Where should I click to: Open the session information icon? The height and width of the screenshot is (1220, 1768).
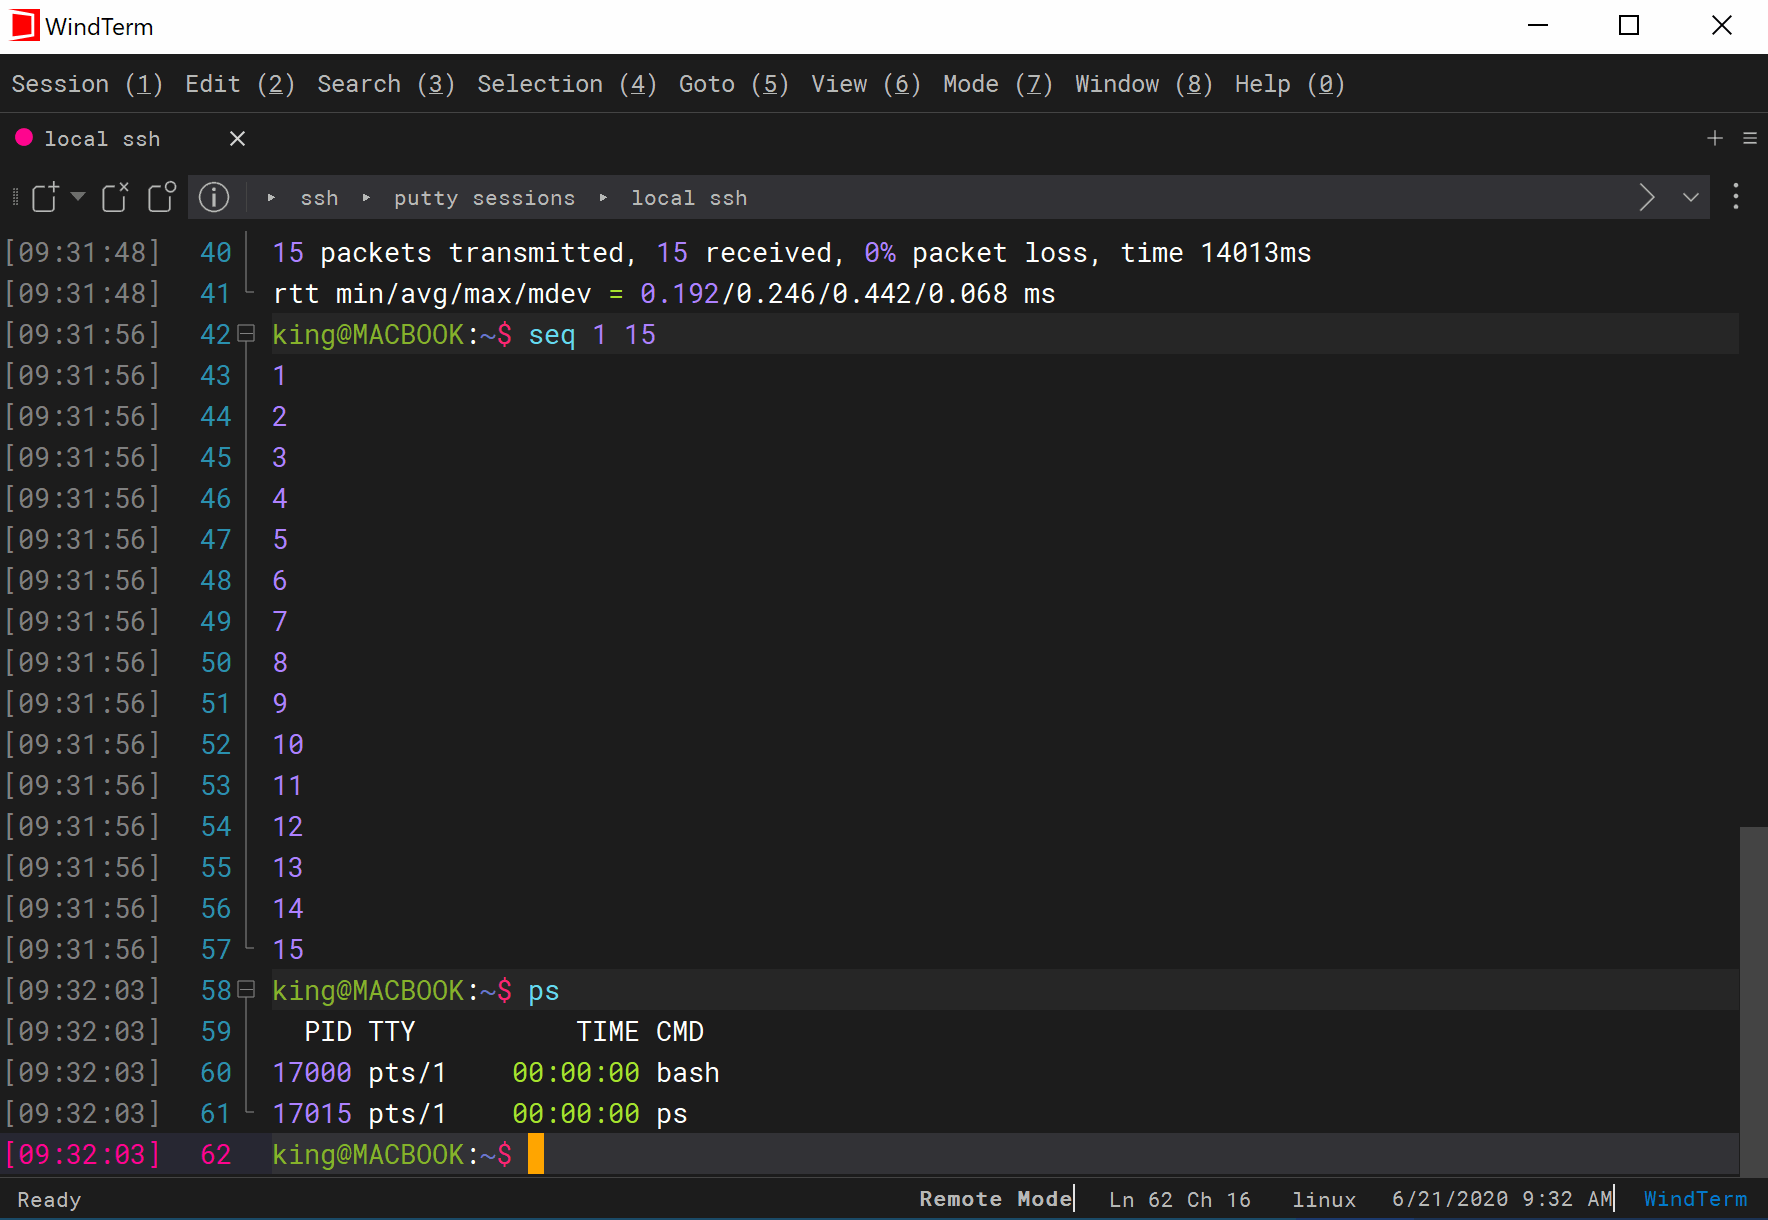(x=213, y=197)
